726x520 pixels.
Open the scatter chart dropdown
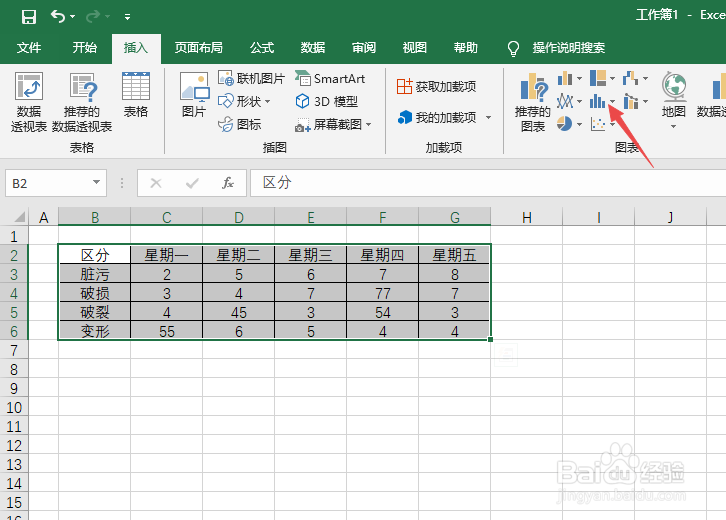tap(613, 124)
